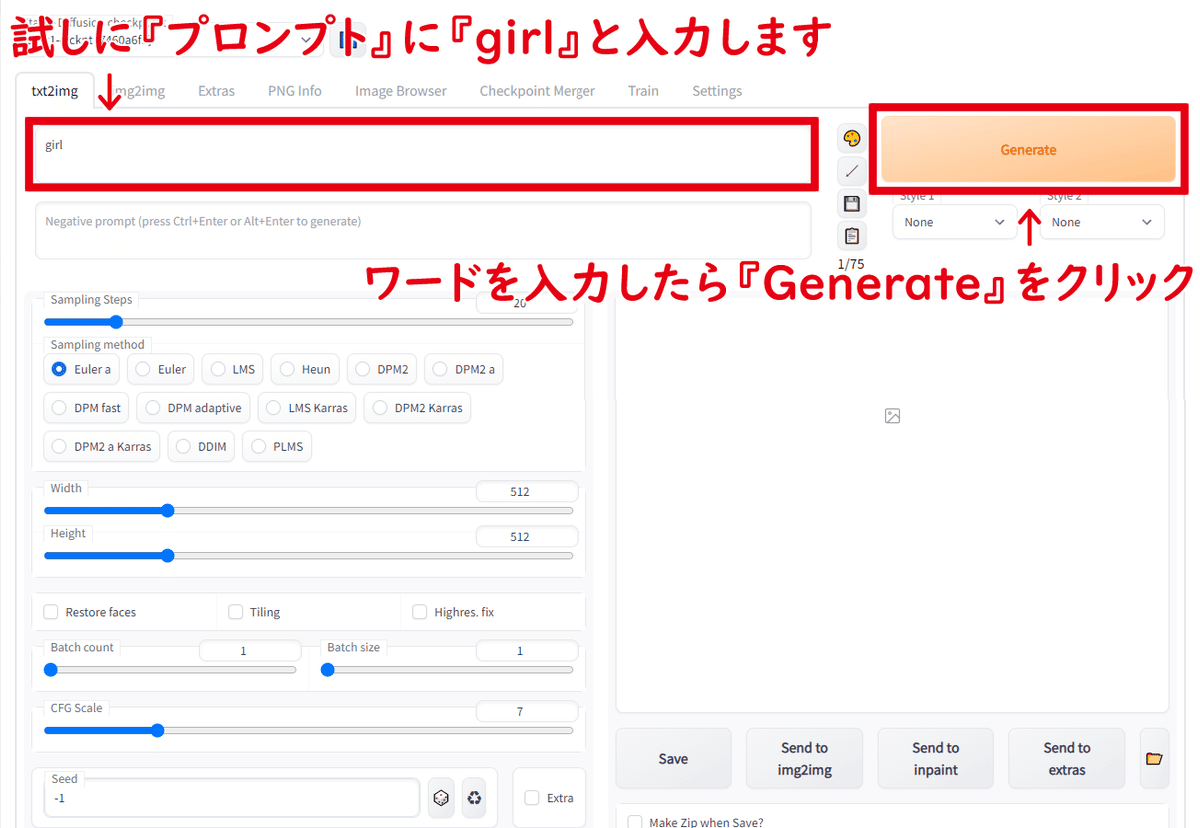Click the Save button
This screenshot has width=1200, height=828.
click(x=673, y=759)
